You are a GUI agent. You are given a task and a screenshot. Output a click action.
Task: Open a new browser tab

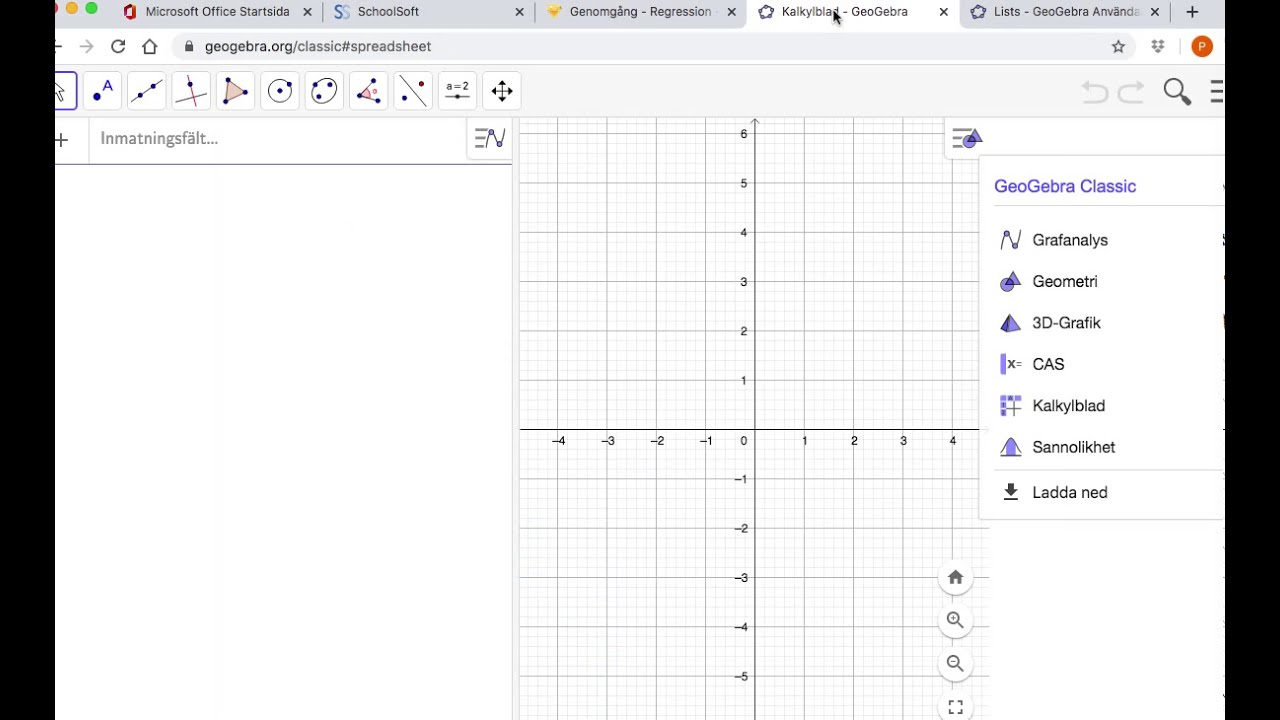tap(1192, 12)
